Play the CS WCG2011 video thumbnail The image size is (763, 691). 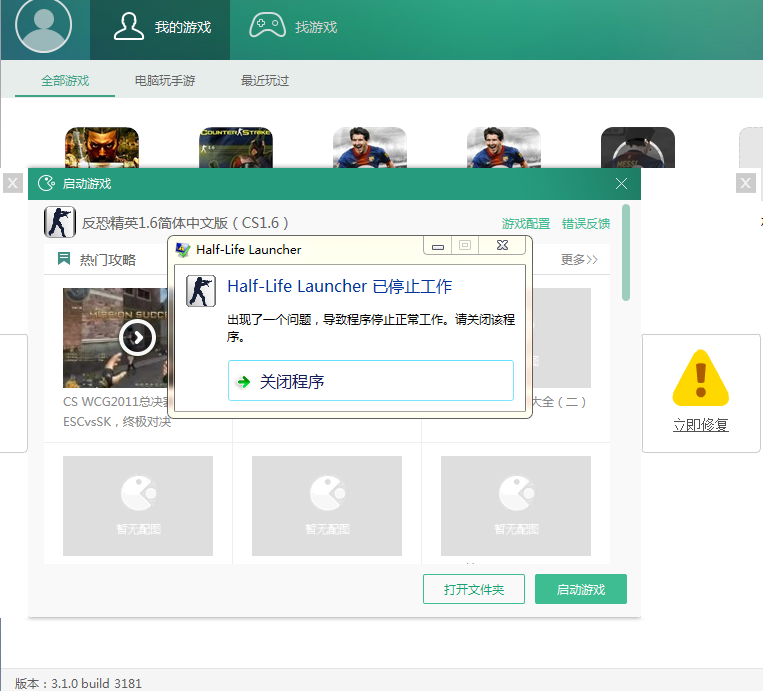point(138,338)
